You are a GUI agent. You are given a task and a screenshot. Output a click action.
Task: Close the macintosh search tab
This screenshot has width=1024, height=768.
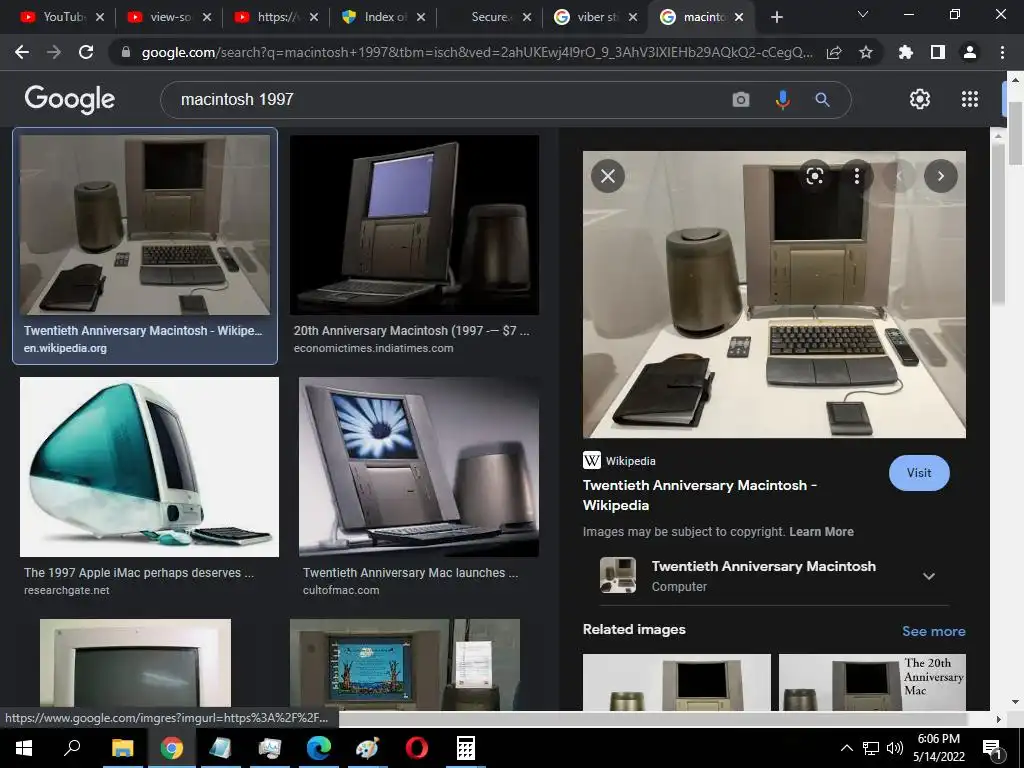click(739, 17)
